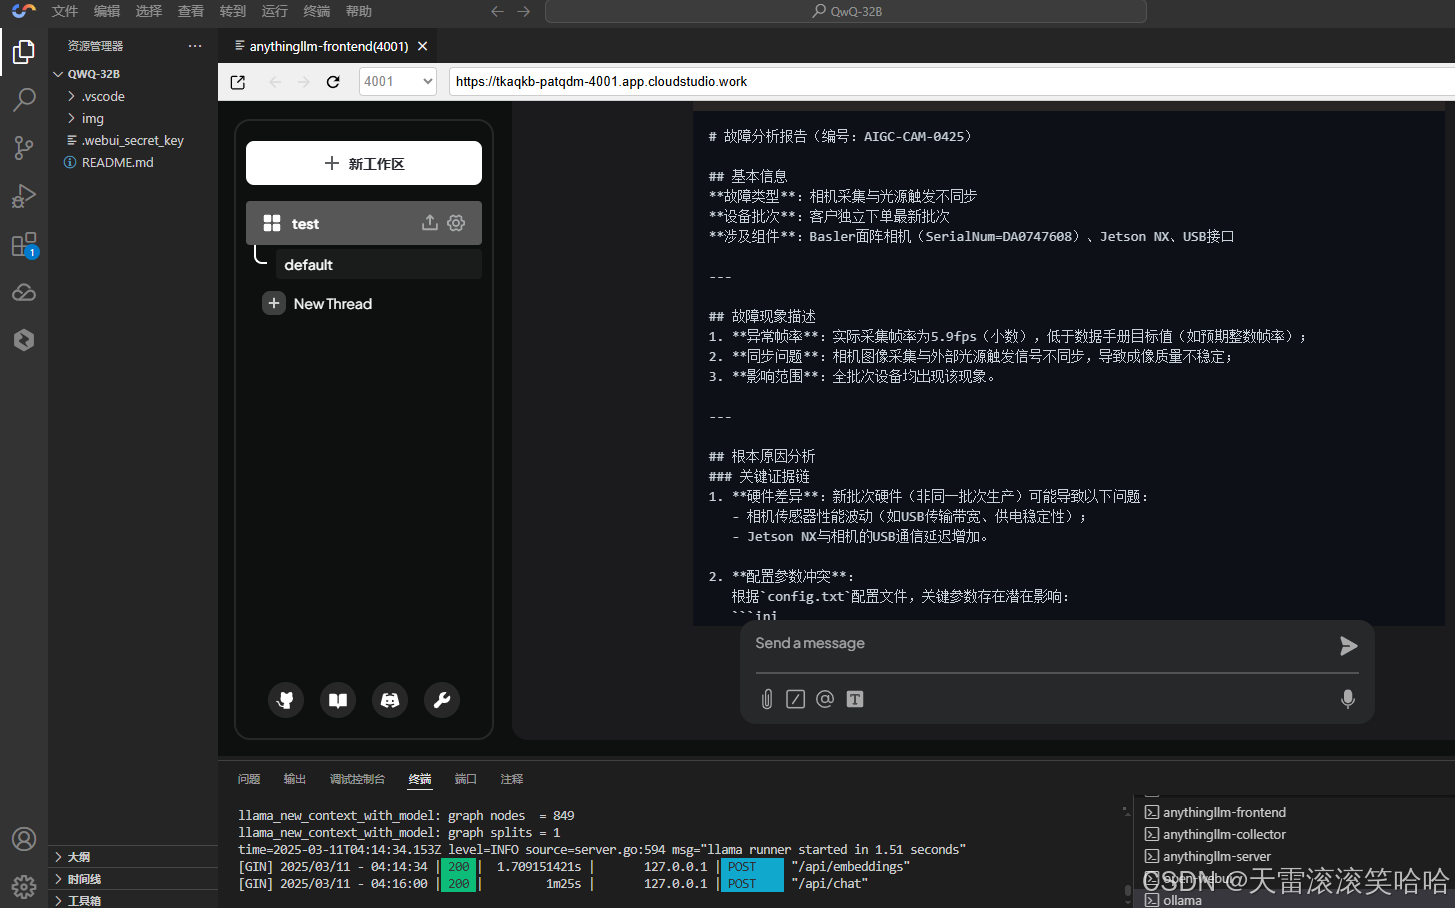Open Source Control view in activity bar
Image resolution: width=1455 pixels, height=908 pixels.
coord(24,148)
